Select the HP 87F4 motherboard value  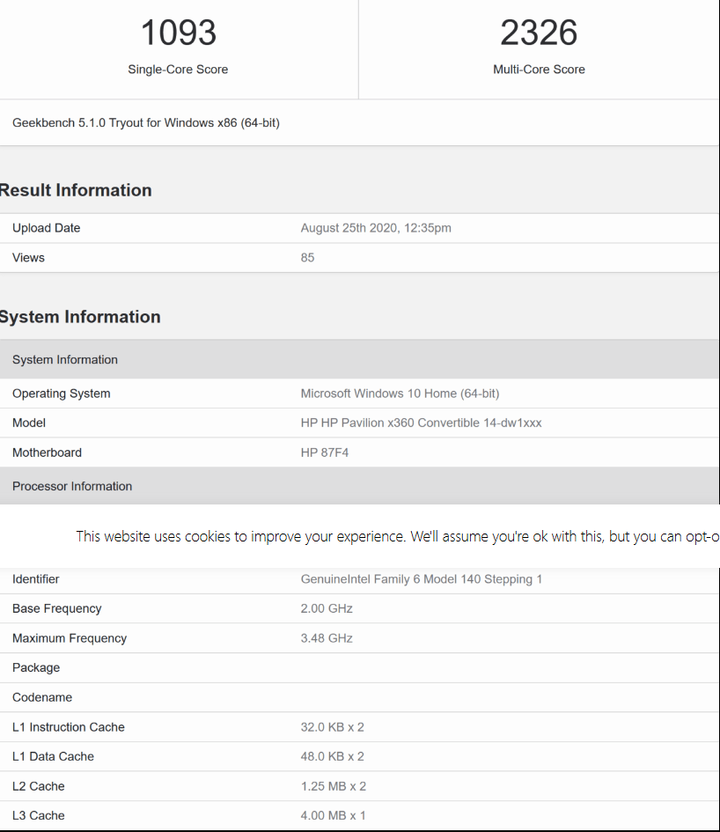click(x=324, y=453)
